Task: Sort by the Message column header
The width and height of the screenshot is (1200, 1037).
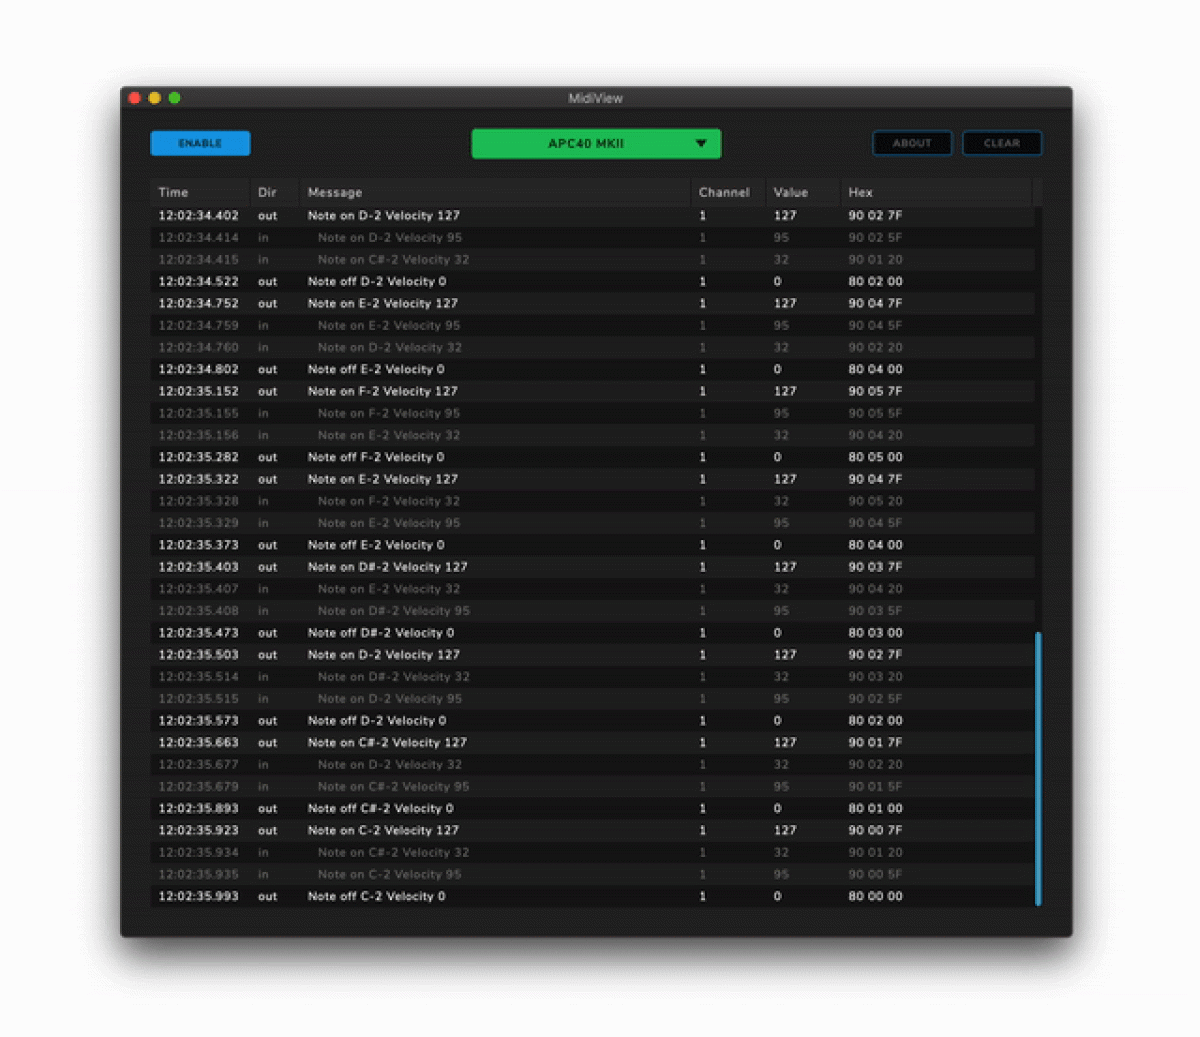Action: point(334,192)
